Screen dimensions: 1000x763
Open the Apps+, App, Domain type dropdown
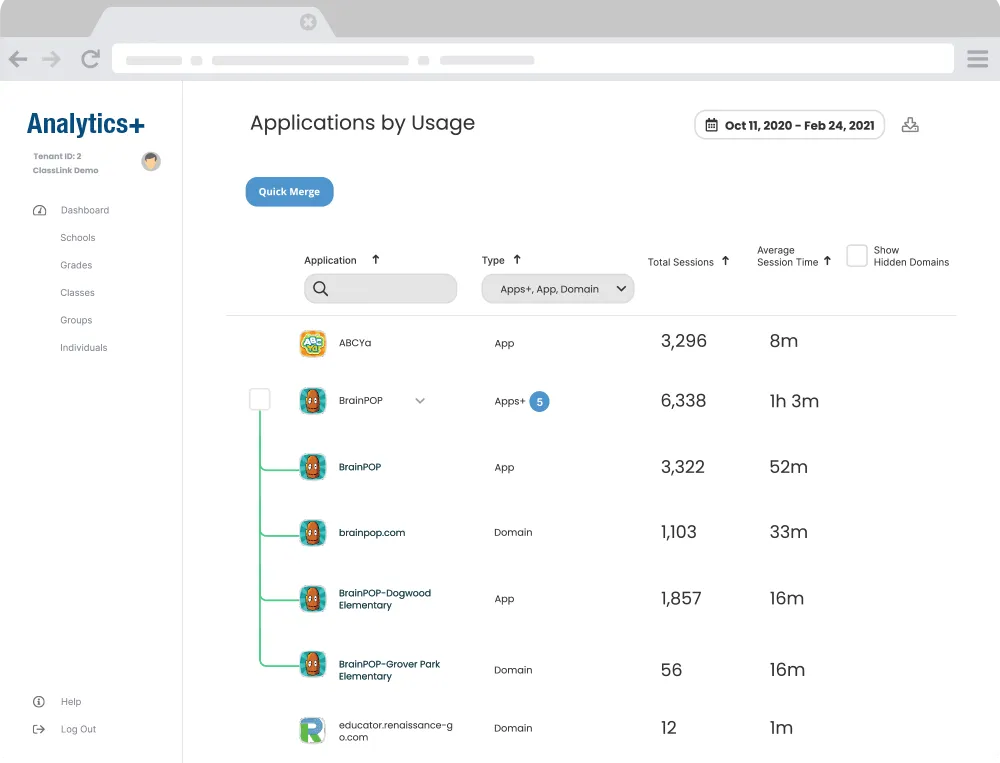pyautogui.click(x=558, y=288)
